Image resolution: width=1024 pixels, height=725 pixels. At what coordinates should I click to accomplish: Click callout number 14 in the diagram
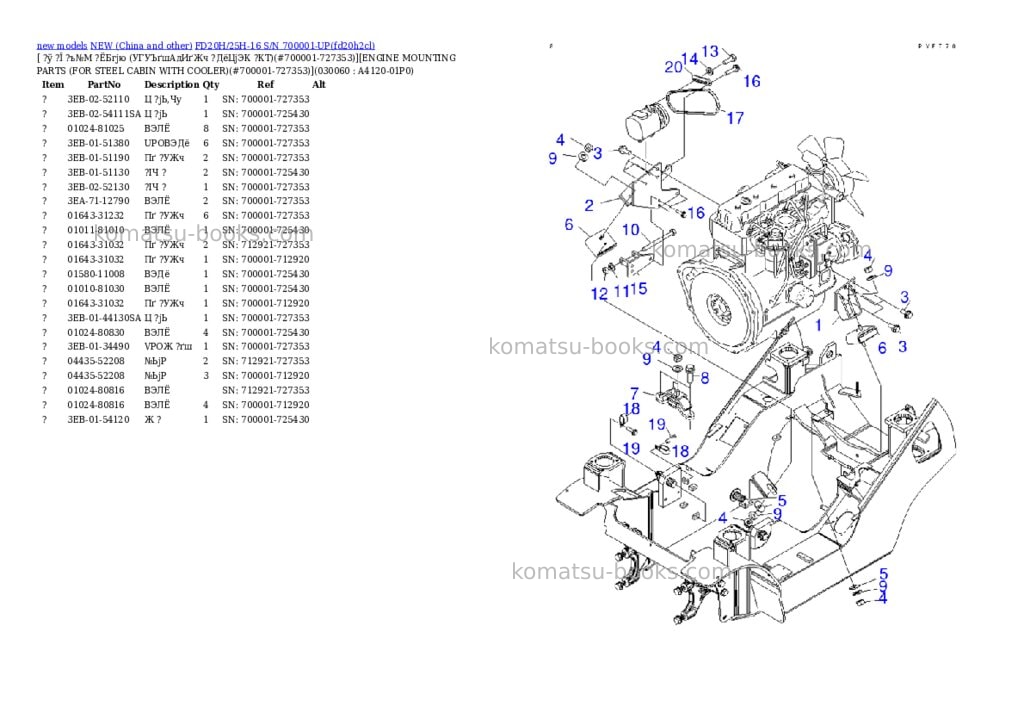690,59
